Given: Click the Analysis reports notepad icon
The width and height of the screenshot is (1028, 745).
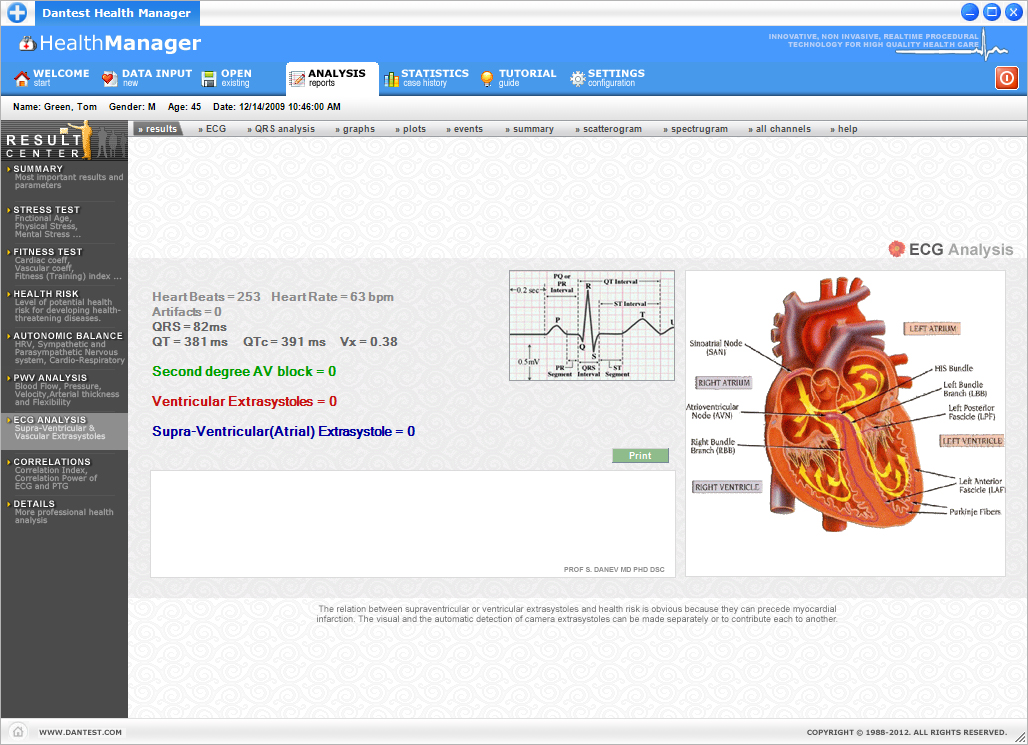Looking at the screenshot, I should coord(296,79).
